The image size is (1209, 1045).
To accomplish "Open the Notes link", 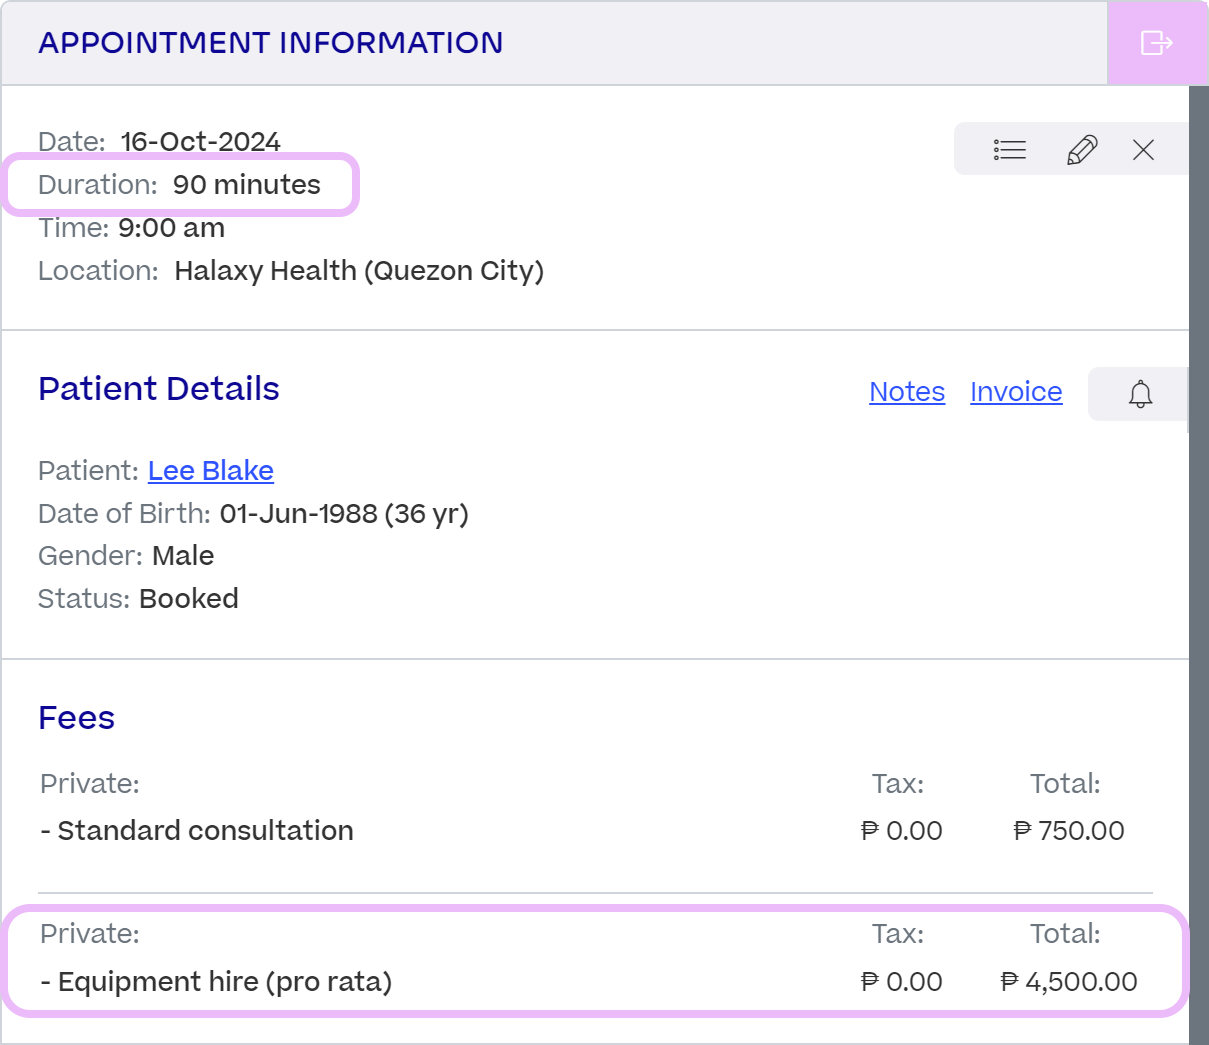I will click(x=907, y=392).
